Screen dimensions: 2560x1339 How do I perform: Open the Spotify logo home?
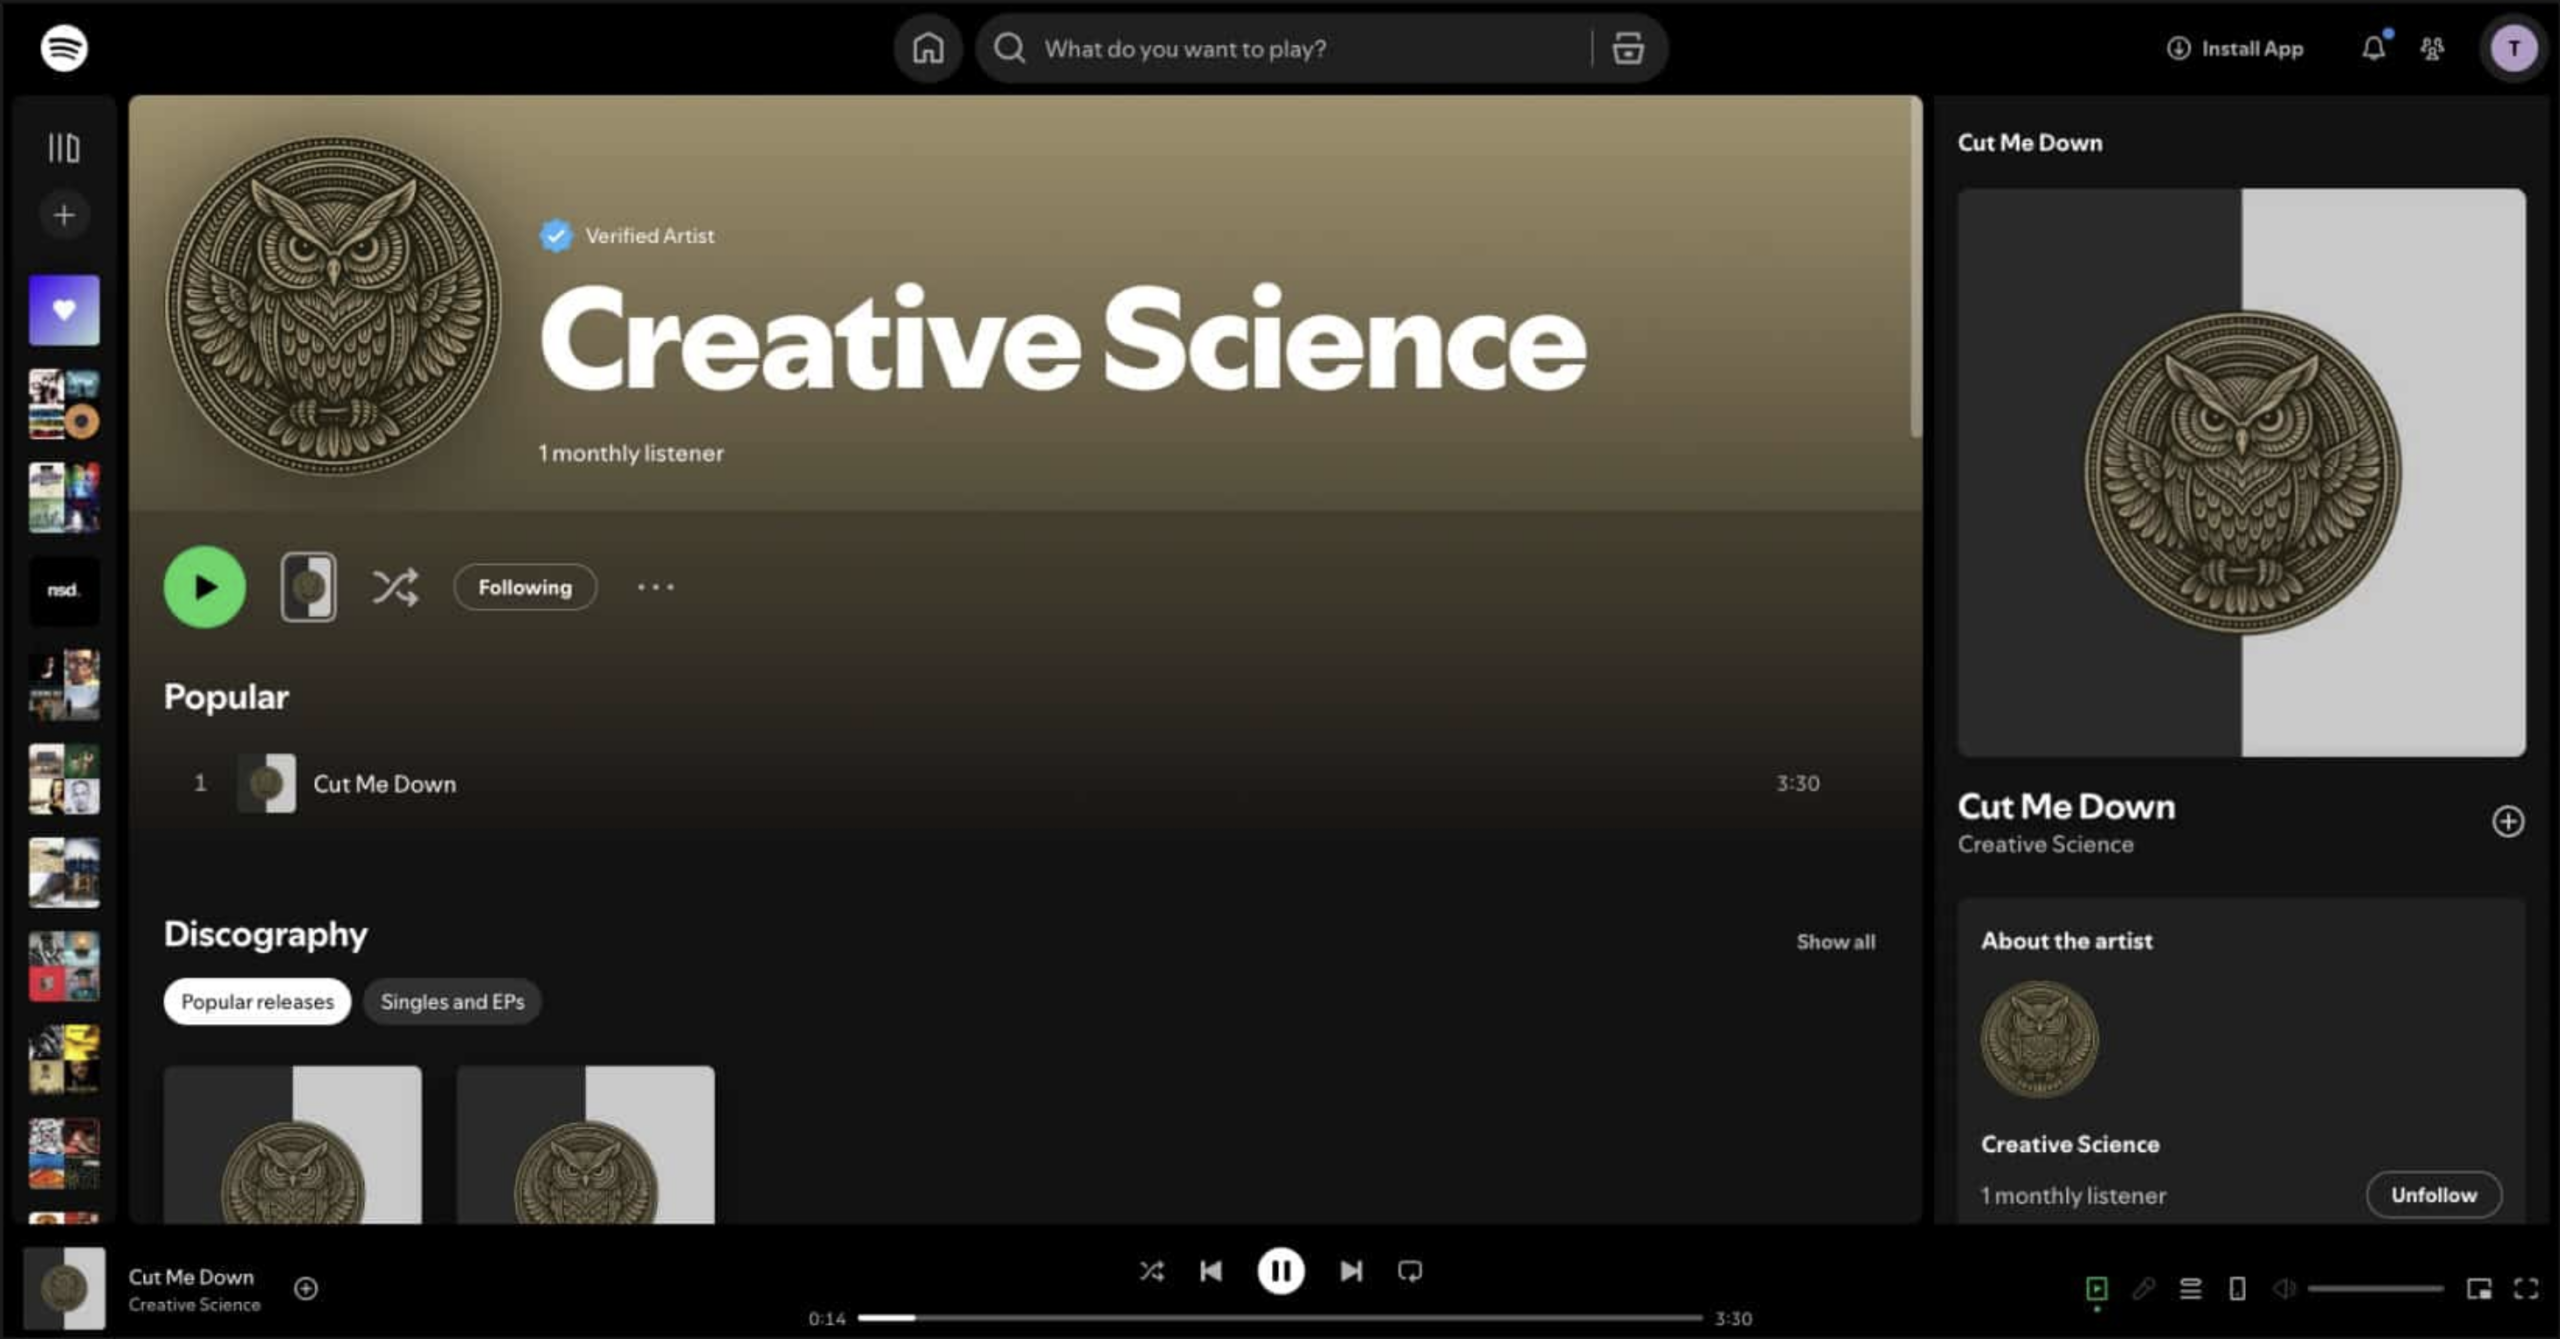coord(64,48)
